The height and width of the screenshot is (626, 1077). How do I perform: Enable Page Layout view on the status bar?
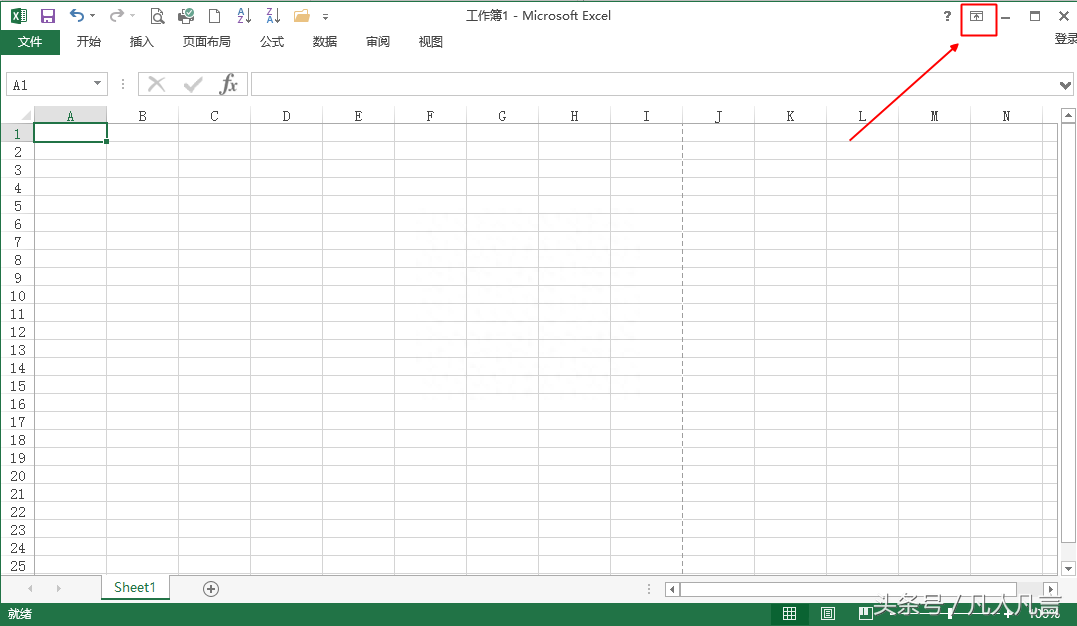coord(827,613)
